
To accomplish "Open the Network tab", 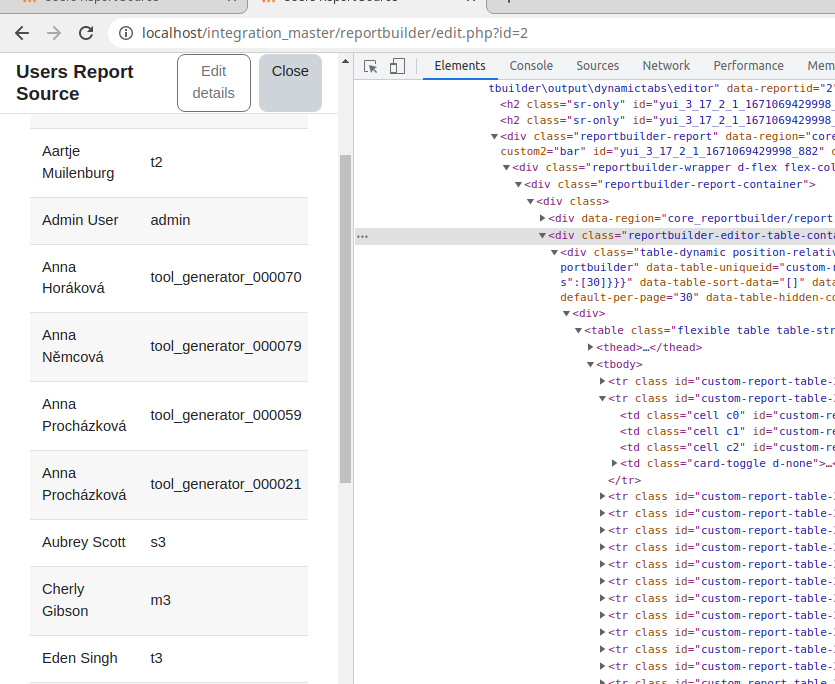I will tap(666, 66).
